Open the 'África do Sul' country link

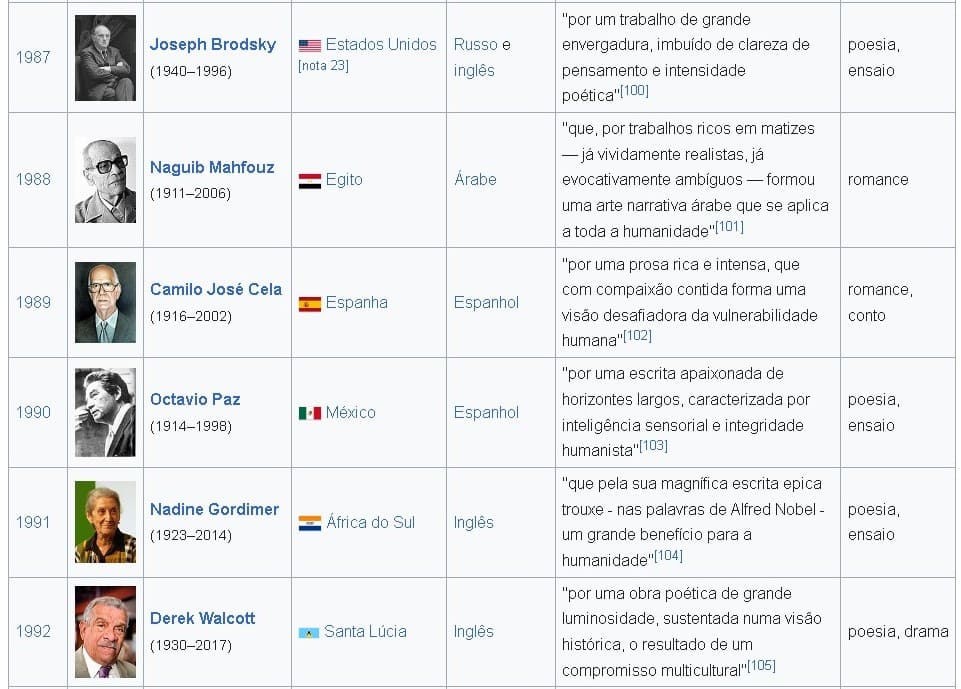point(370,522)
